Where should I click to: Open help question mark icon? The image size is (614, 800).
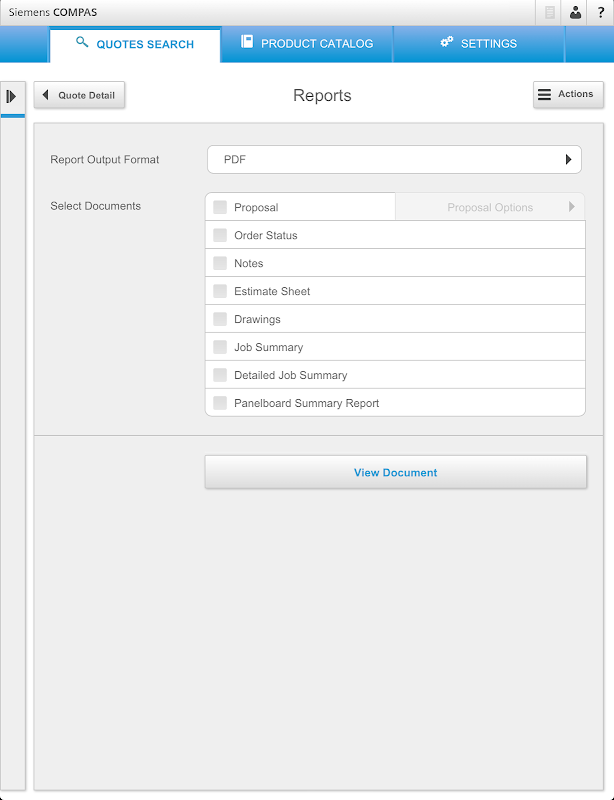point(600,13)
